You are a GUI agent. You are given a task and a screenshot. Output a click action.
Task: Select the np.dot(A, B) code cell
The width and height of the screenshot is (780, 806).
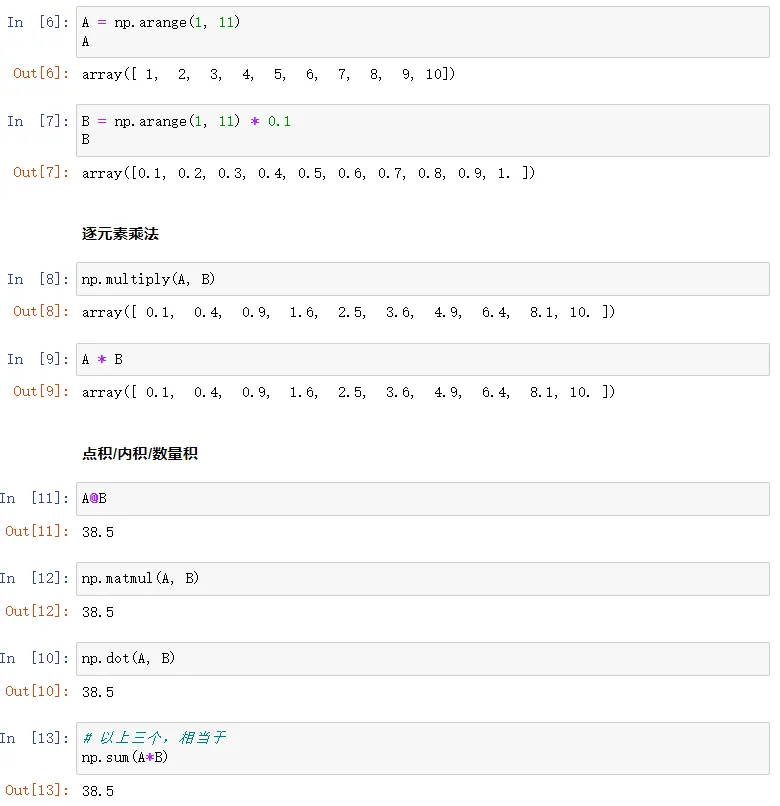click(x=420, y=658)
